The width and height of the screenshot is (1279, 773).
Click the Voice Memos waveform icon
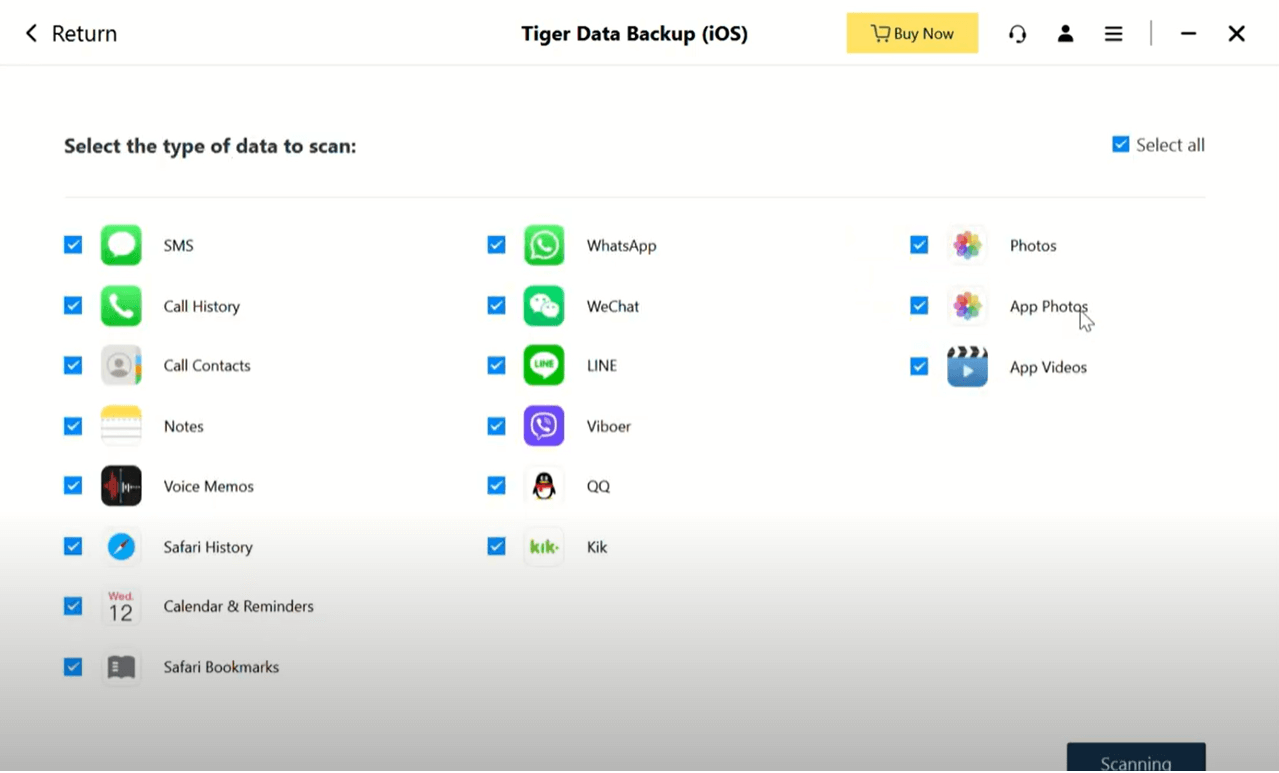(x=121, y=486)
